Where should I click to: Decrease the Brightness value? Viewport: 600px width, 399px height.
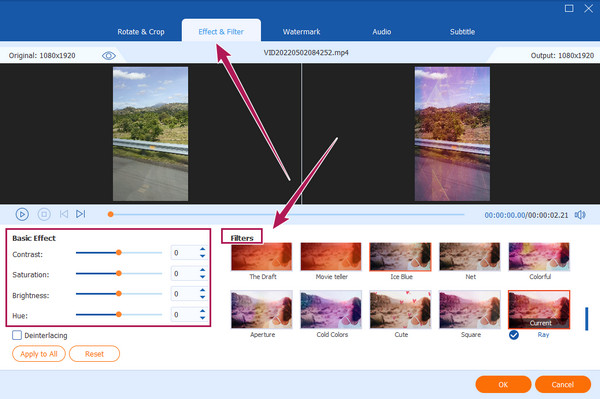click(202, 297)
